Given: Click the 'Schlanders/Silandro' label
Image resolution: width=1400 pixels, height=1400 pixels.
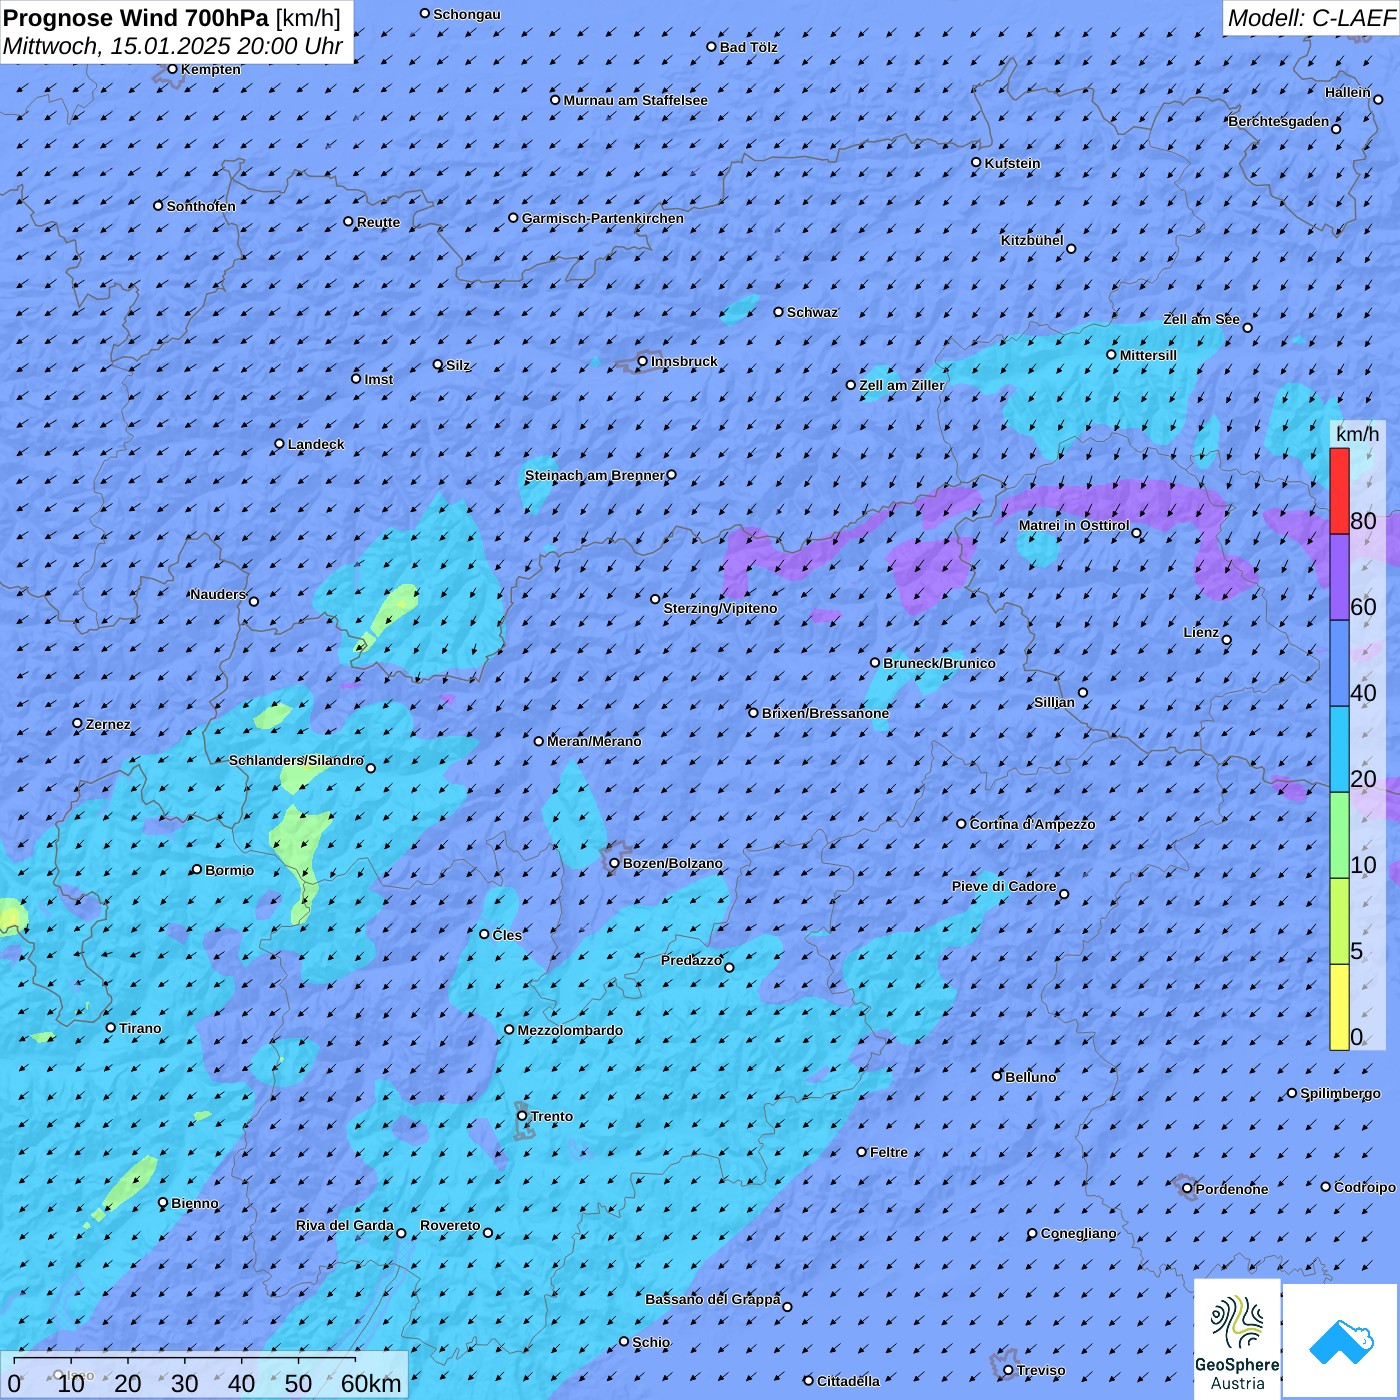Looking at the screenshot, I should [x=296, y=760].
